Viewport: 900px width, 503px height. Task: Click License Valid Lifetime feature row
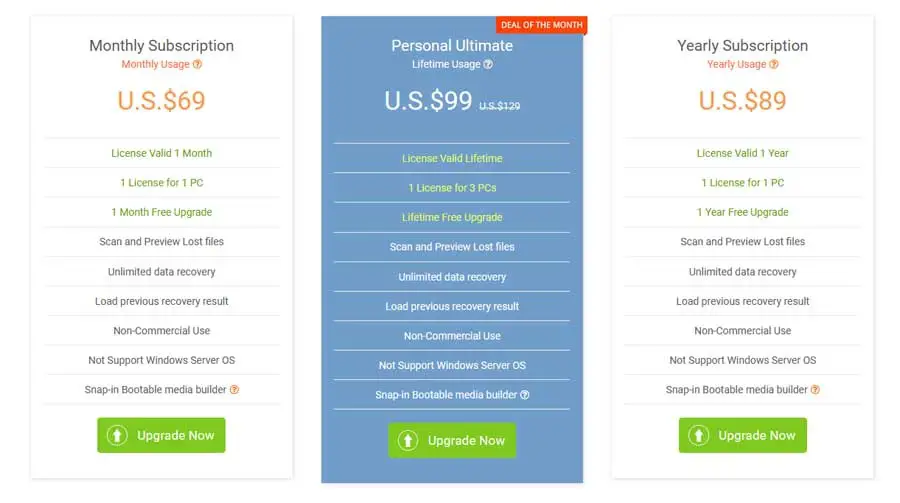click(x=452, y=158)
